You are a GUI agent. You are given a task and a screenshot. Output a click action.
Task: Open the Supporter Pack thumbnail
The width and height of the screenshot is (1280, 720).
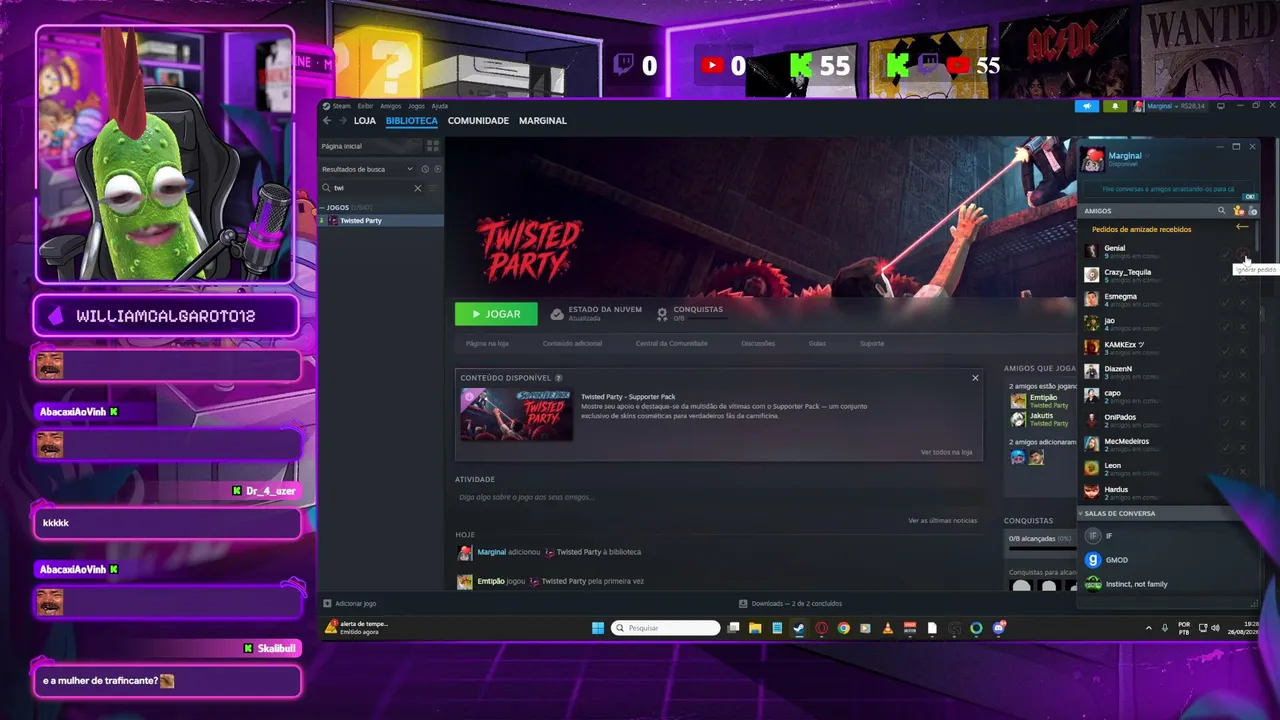[516, 414]
